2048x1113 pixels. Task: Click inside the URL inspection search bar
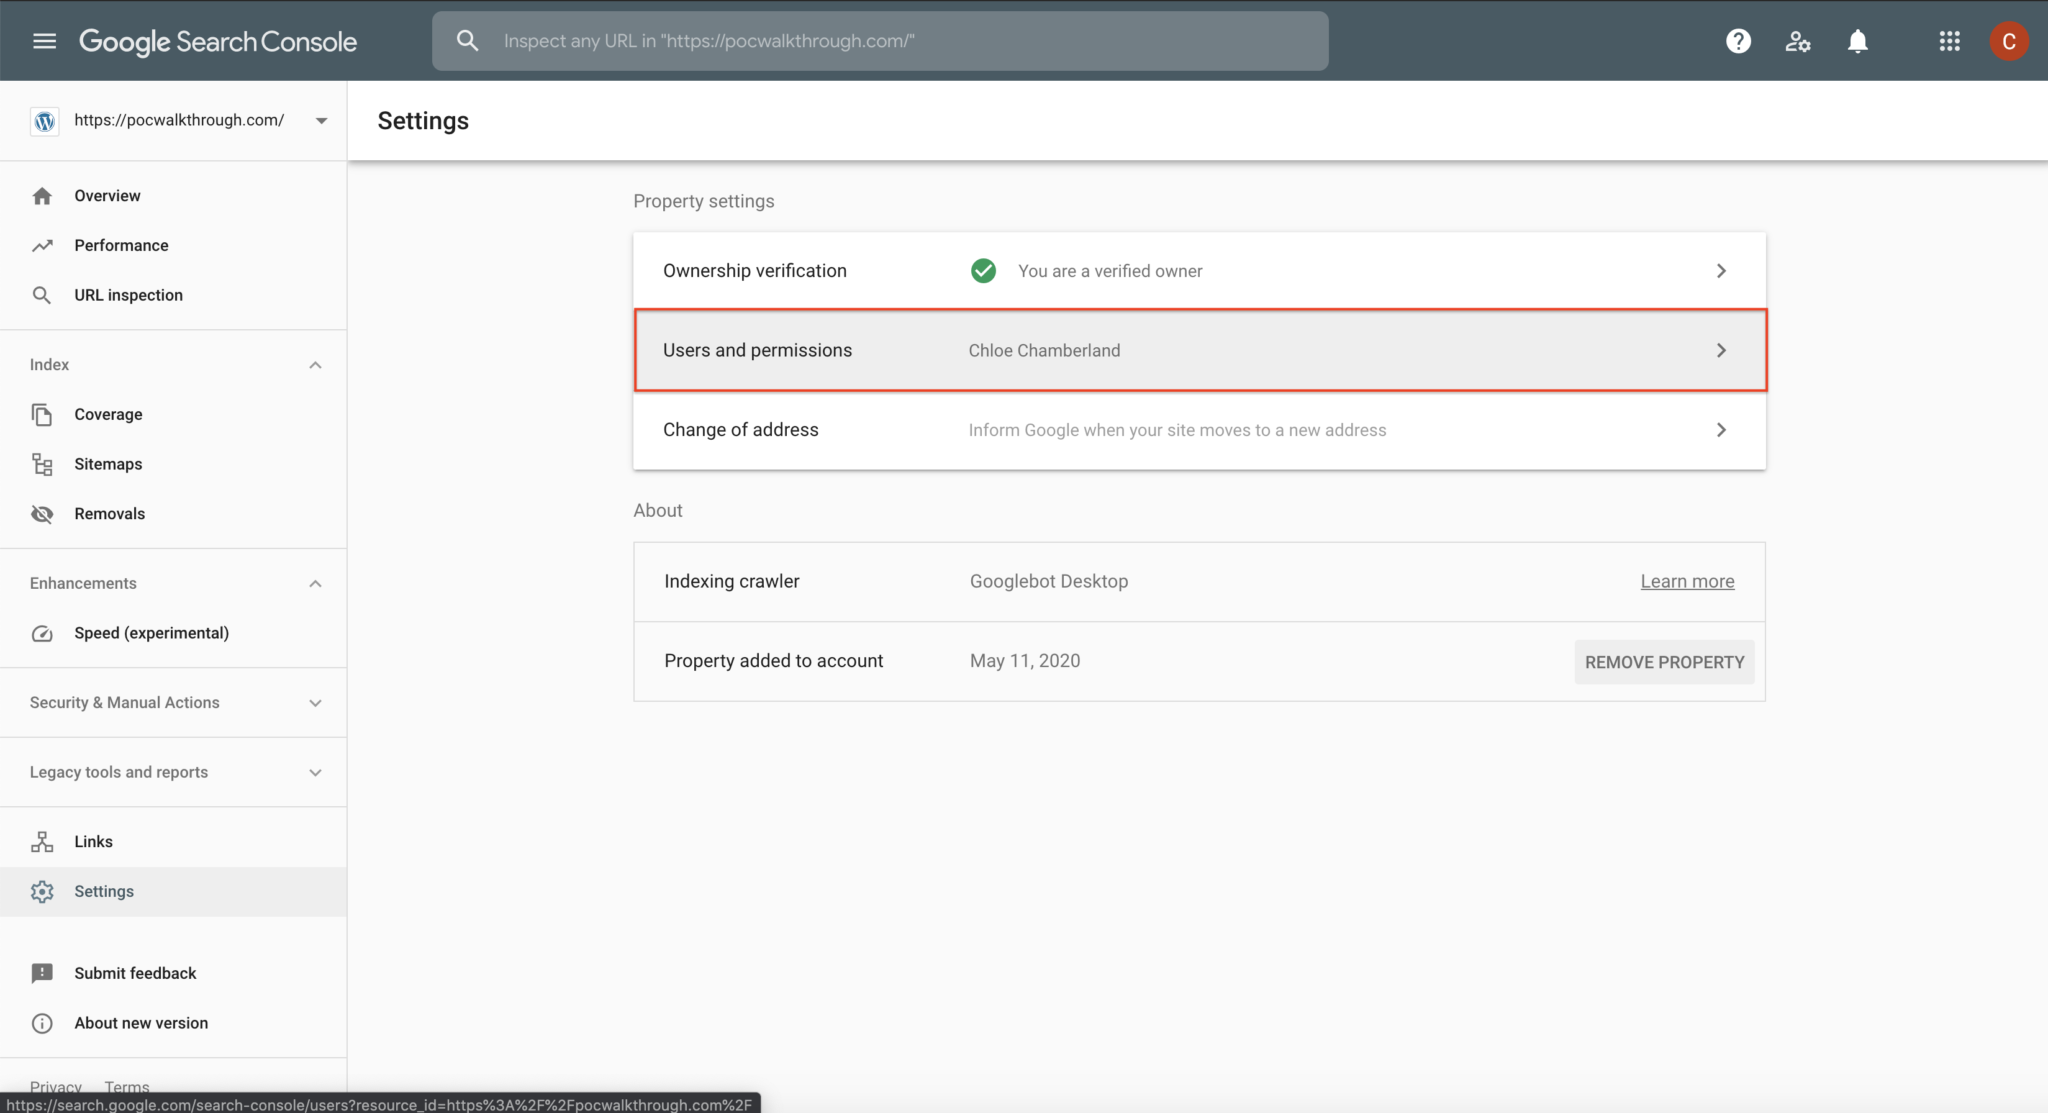point(880,41)
